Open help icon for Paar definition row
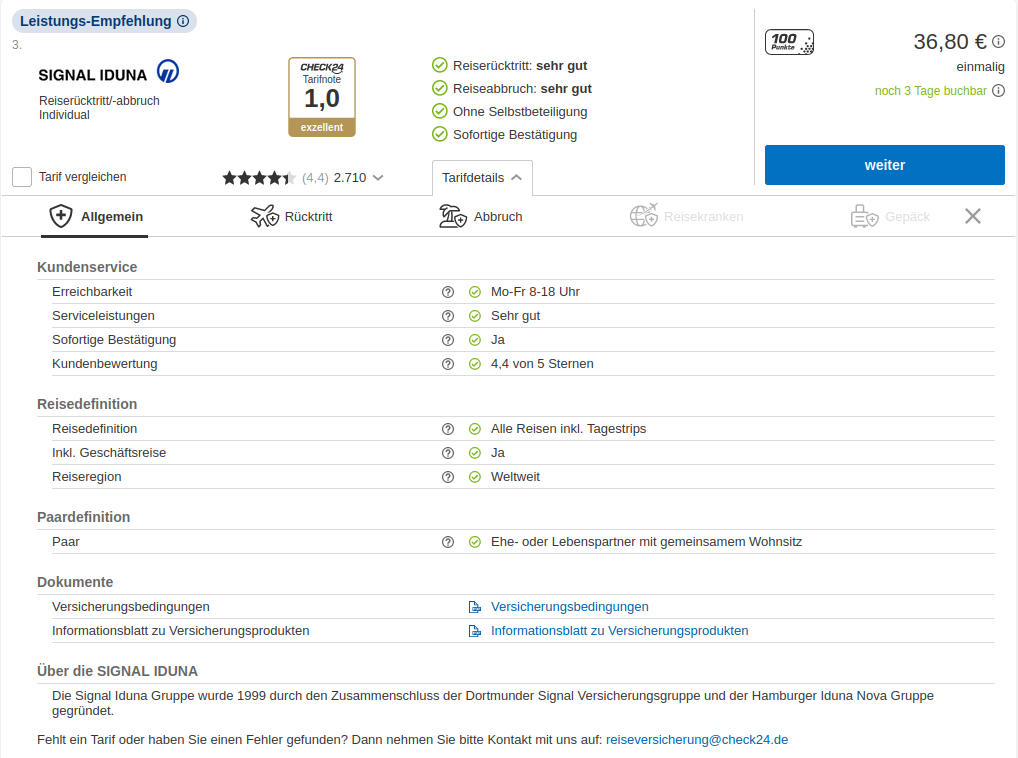This screenshot has height=758, width=1018. pos(448,542)
